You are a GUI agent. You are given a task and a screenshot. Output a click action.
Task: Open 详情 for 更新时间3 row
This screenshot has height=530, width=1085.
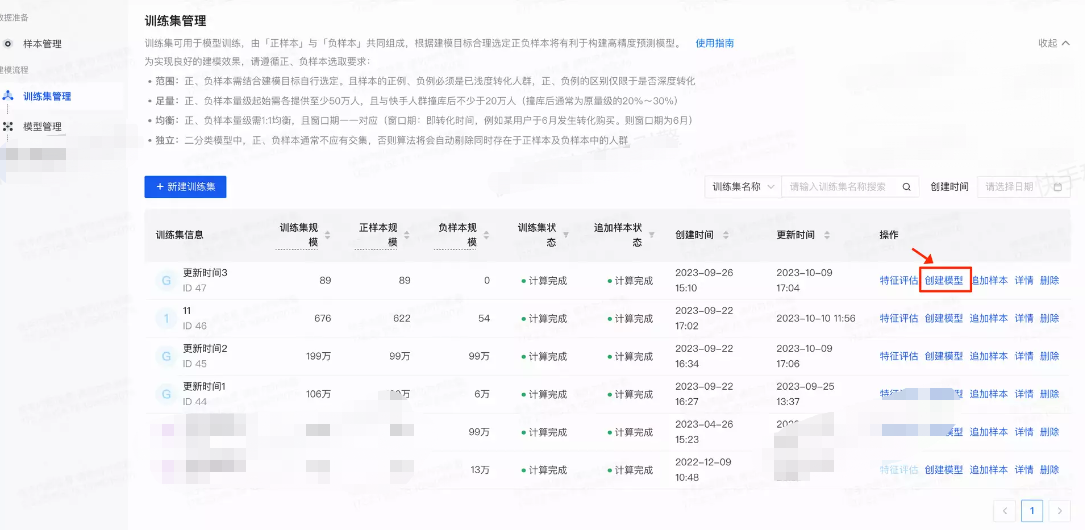point(1024,280)
